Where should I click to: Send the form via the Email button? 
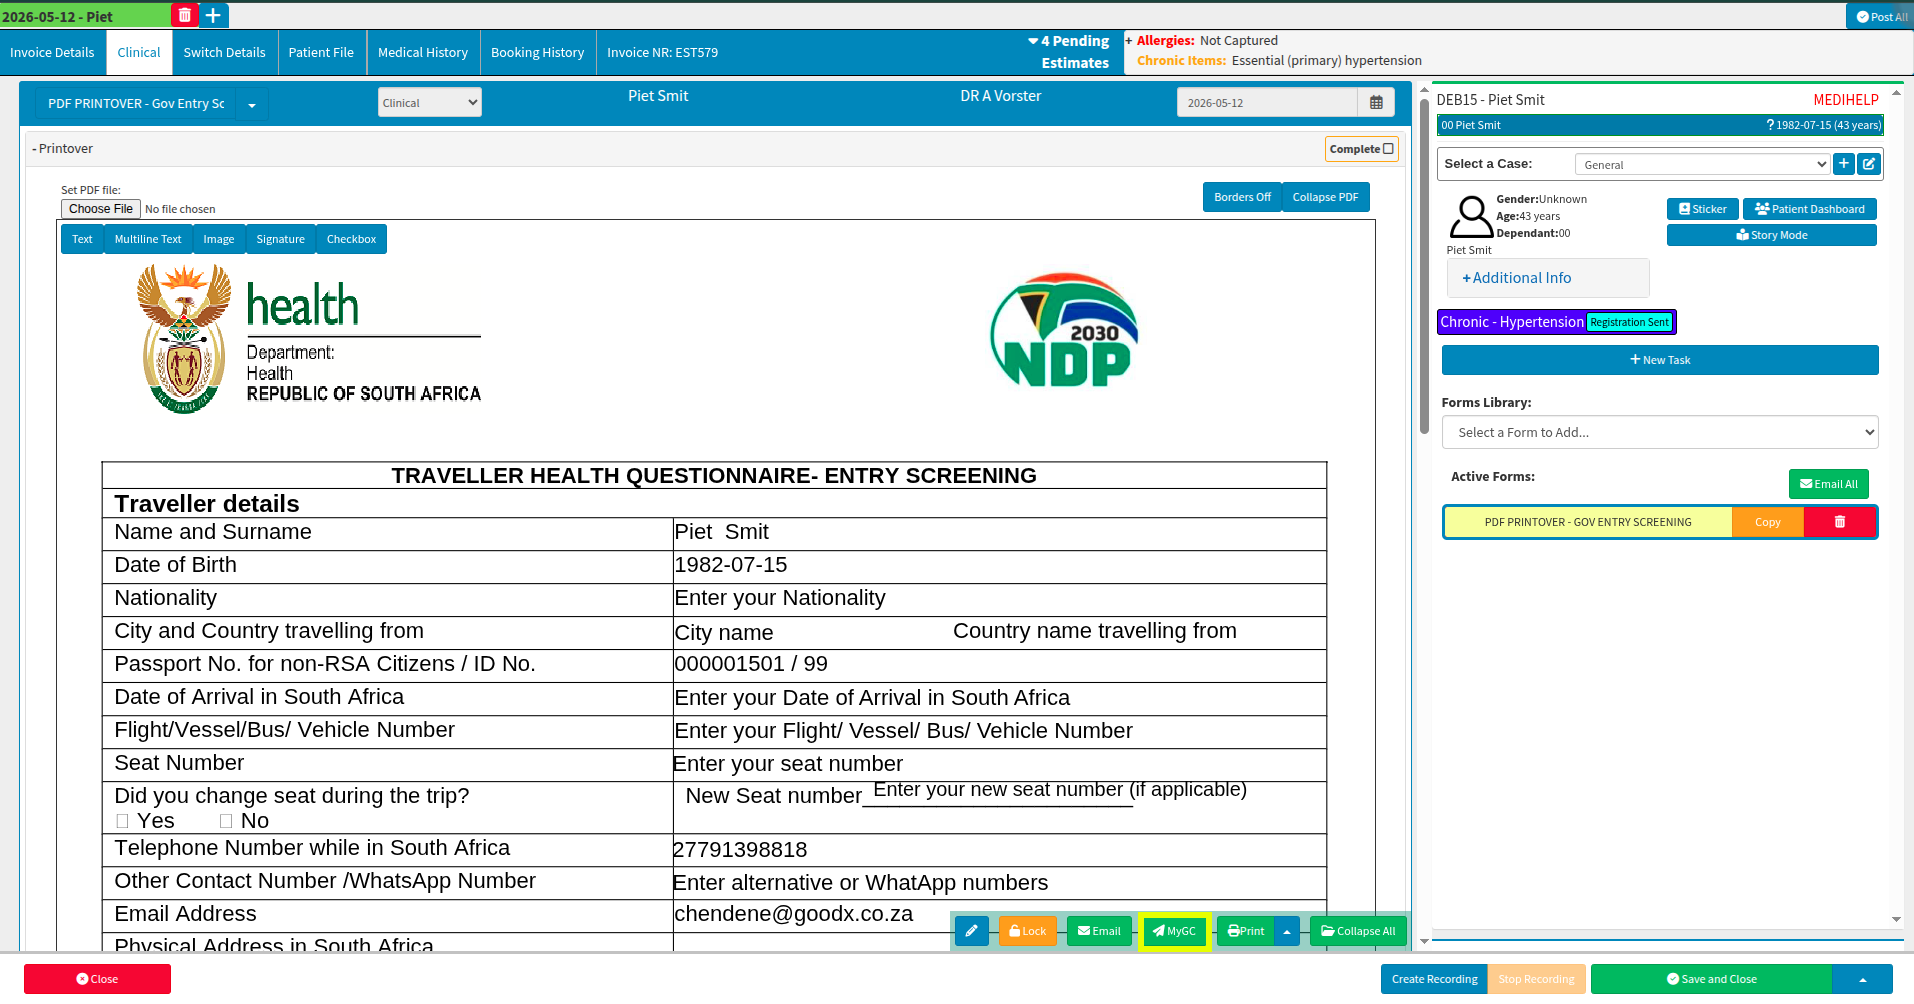click(x=1099, y=931)
